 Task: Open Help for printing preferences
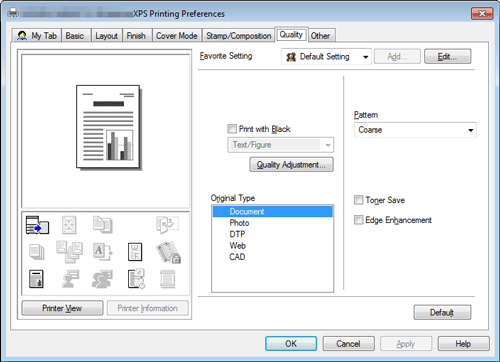(463, 344)
